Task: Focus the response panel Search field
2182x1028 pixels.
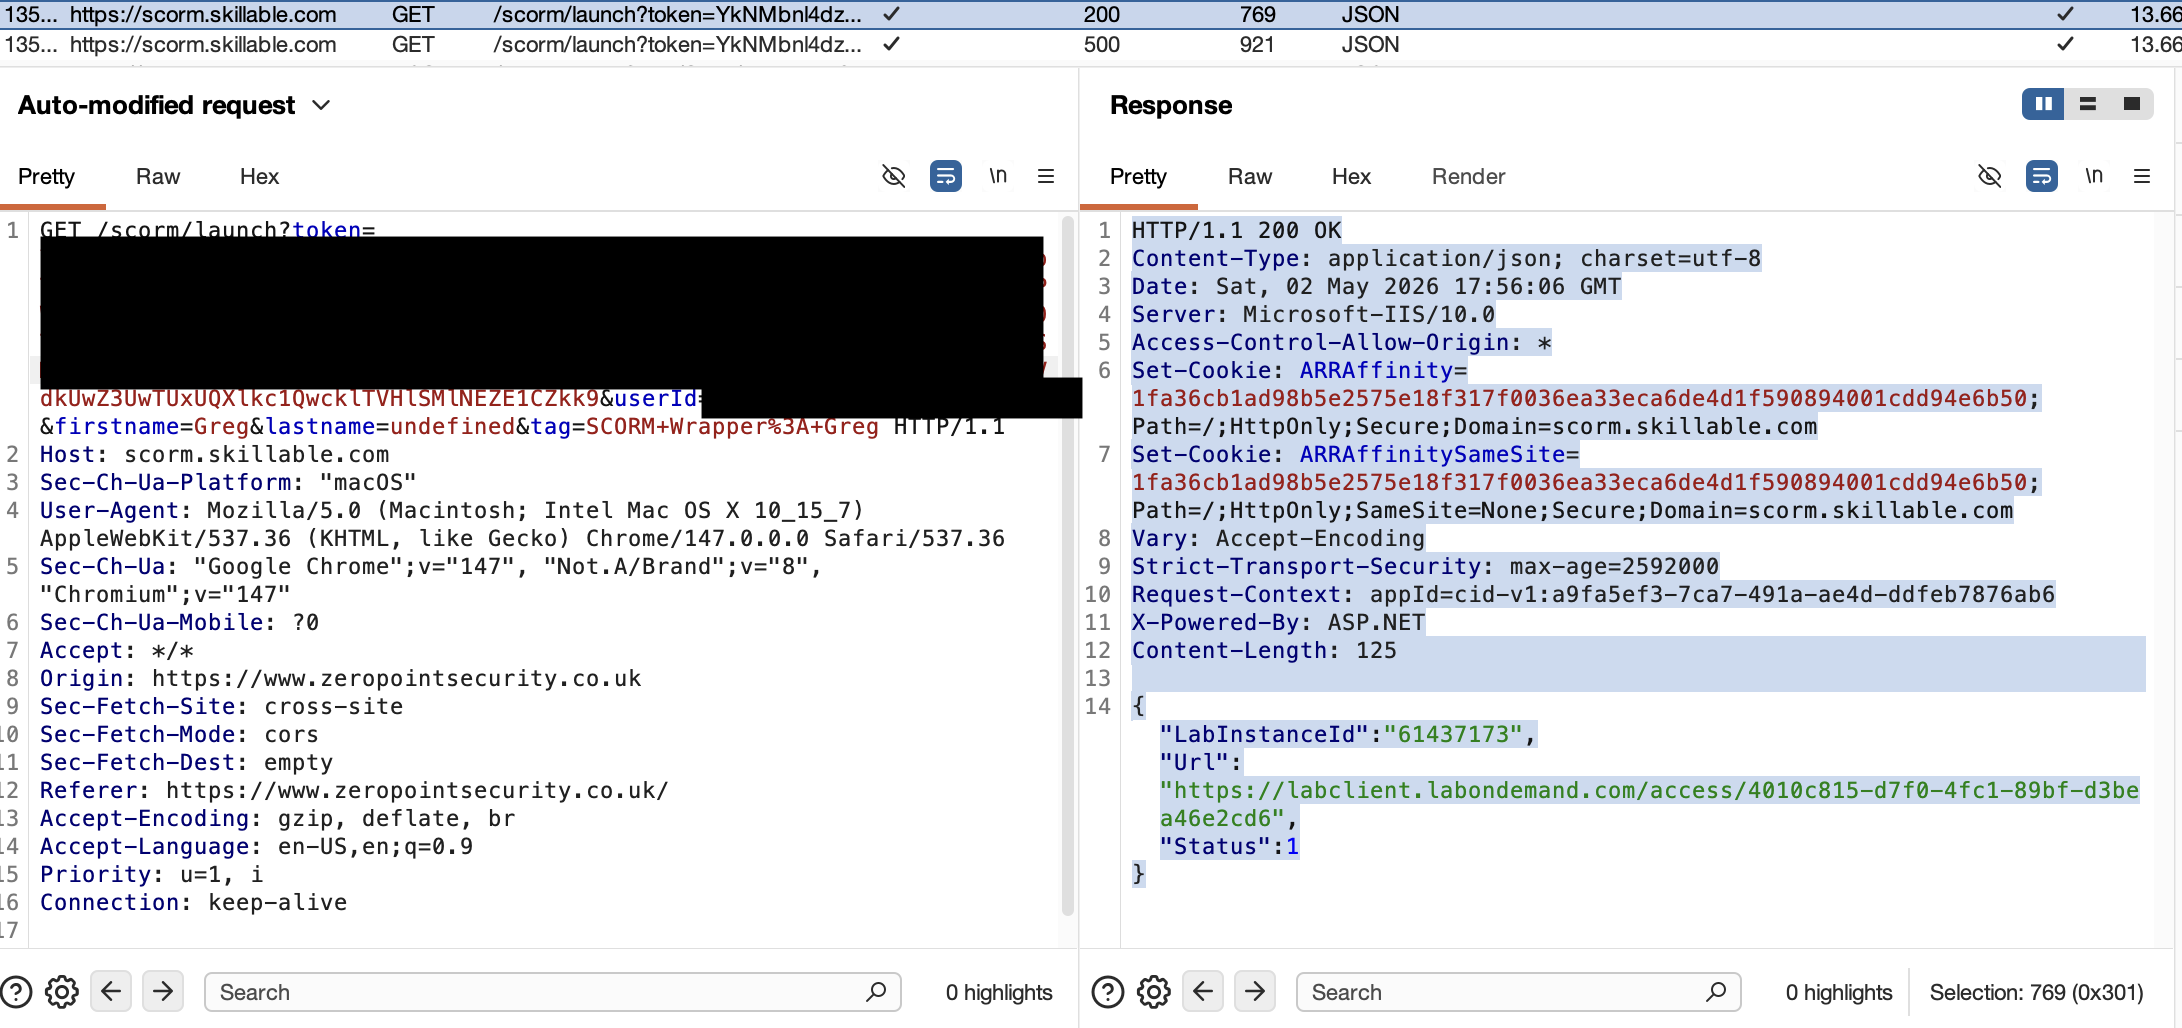Action: [x=1519, y=992]
